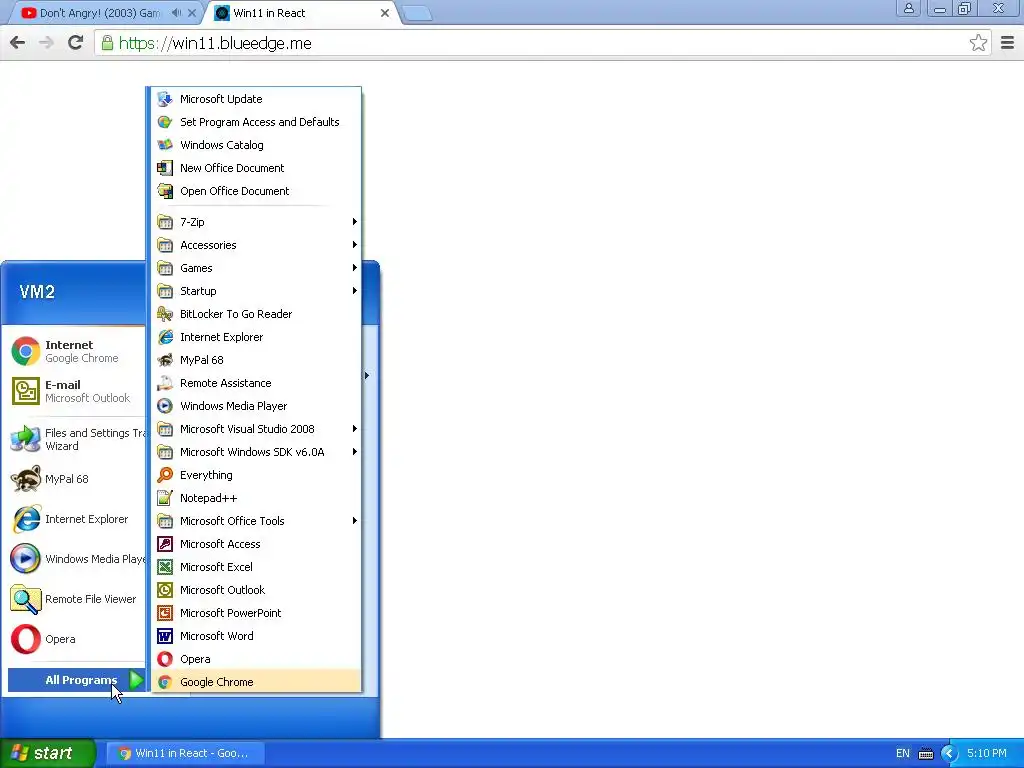
Task: Launch Windows Media Player in All Programs list
Action: [x=256, y=406]
